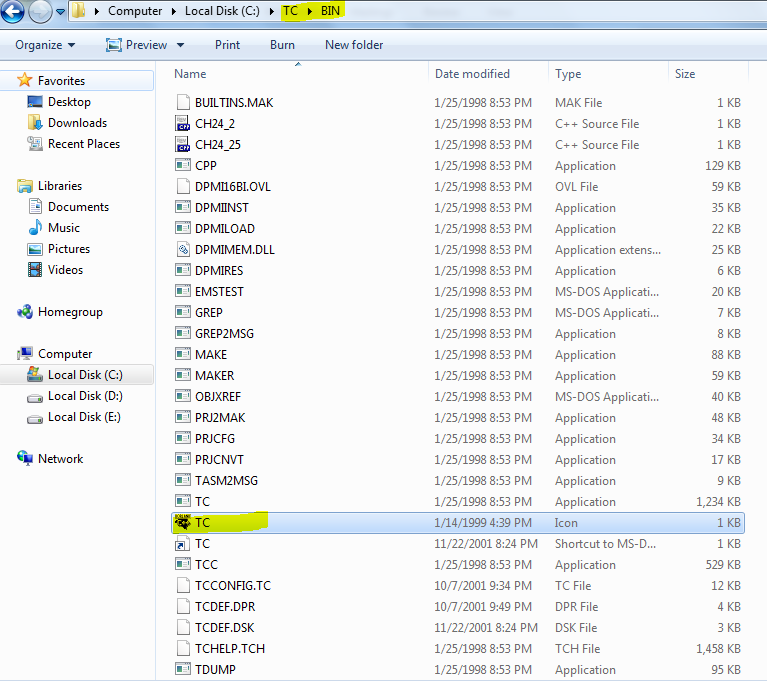
Task: Open the recent locations dropdown arrow
Action: (x=60, y=12)
